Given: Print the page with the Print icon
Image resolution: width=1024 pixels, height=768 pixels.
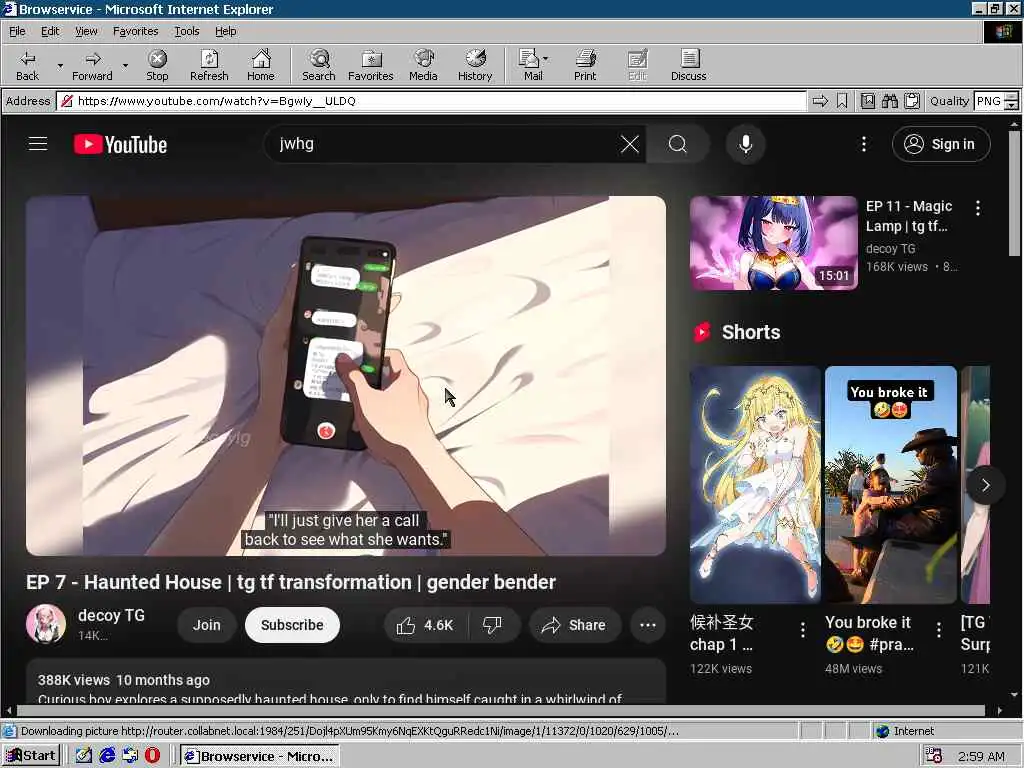Looking at the screenshot, I should coord(585,65).
